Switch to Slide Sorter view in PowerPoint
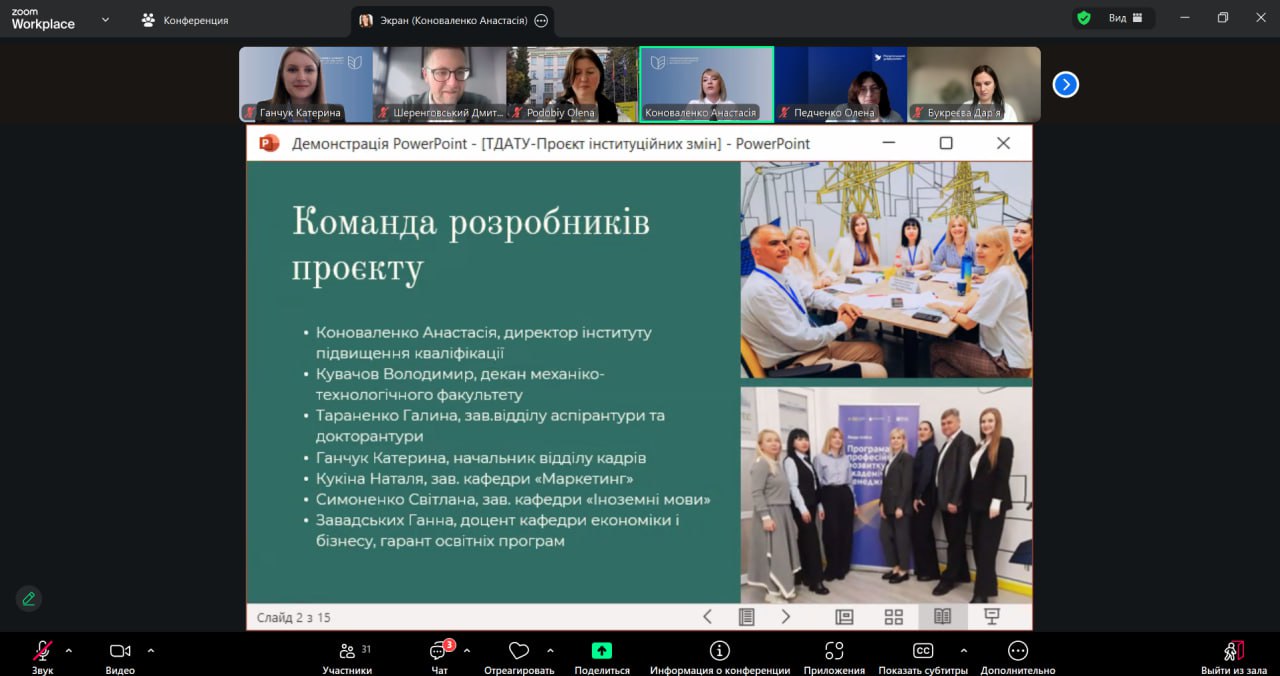The height and width of the screenshot is (676, 1280). click(894, 617)
